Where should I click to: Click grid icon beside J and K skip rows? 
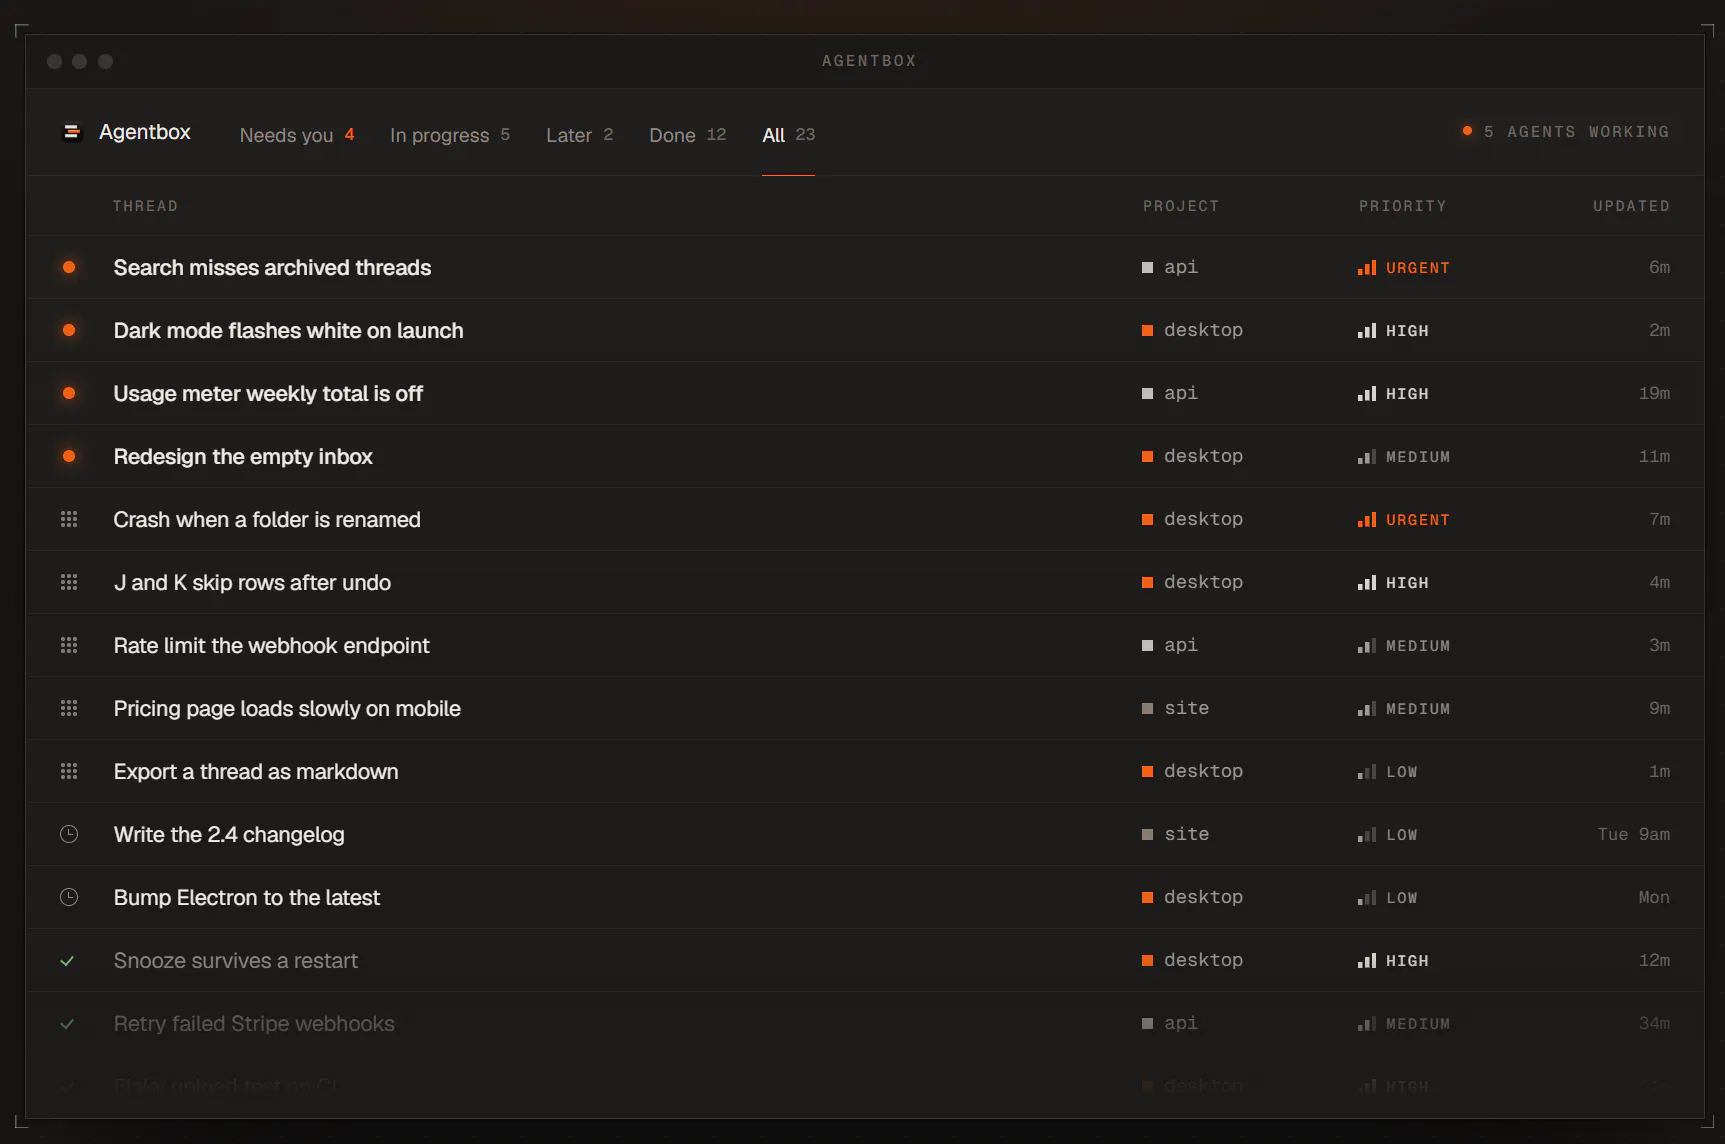point(69,582)
